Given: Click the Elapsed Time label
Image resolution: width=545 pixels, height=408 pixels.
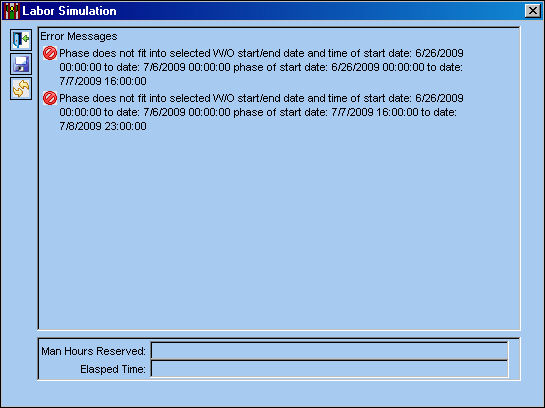Looking at the screenshot, I should pos(113,369).
